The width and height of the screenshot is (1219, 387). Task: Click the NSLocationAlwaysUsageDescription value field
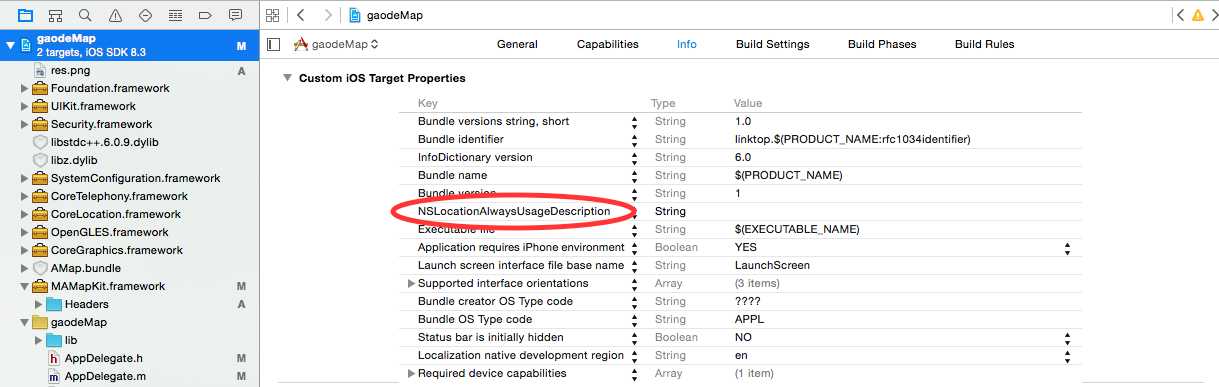[x=902, y=211]
